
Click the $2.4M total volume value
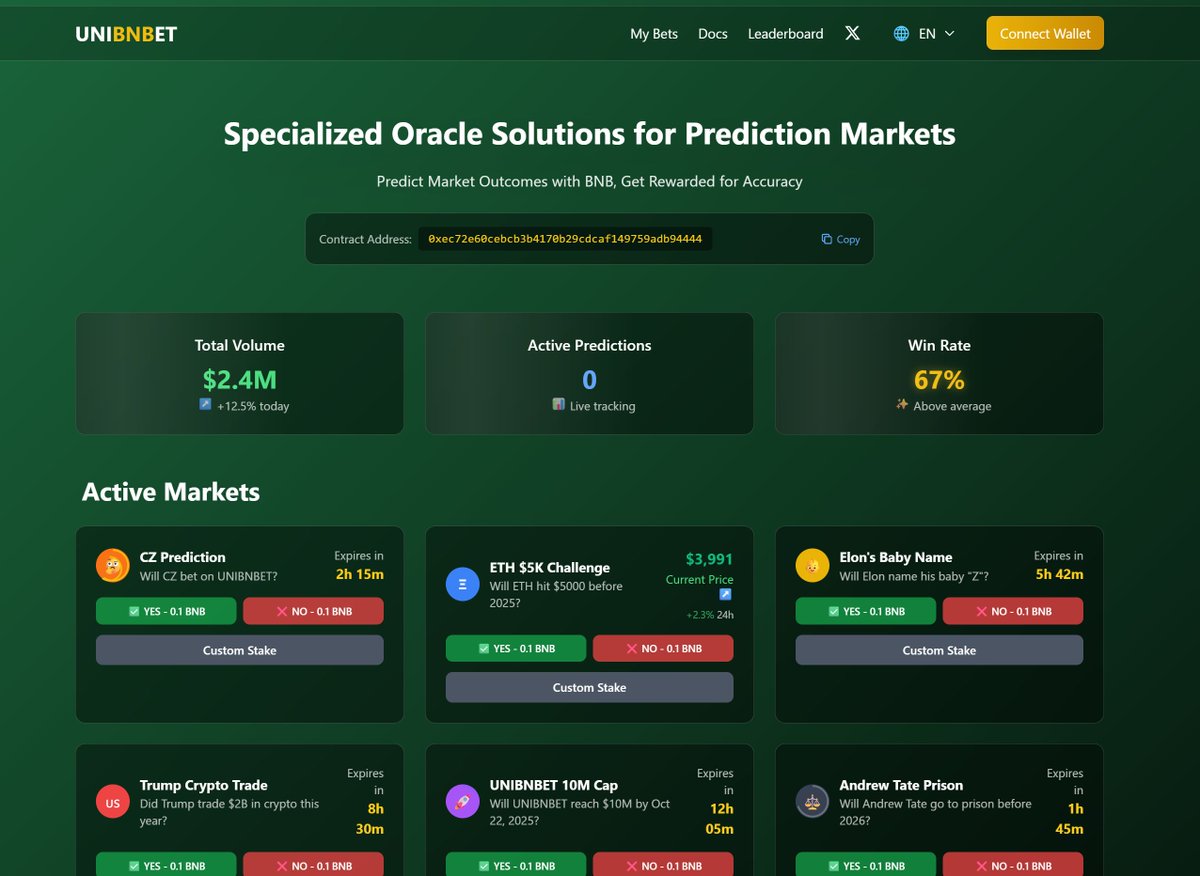tap(240, 380)
